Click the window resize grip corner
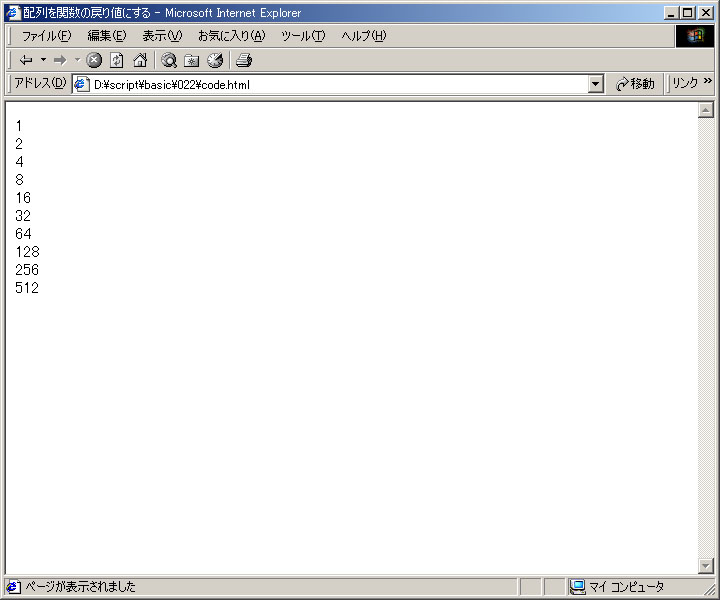Viewport: 720px width, 600px height. (709, 589)
